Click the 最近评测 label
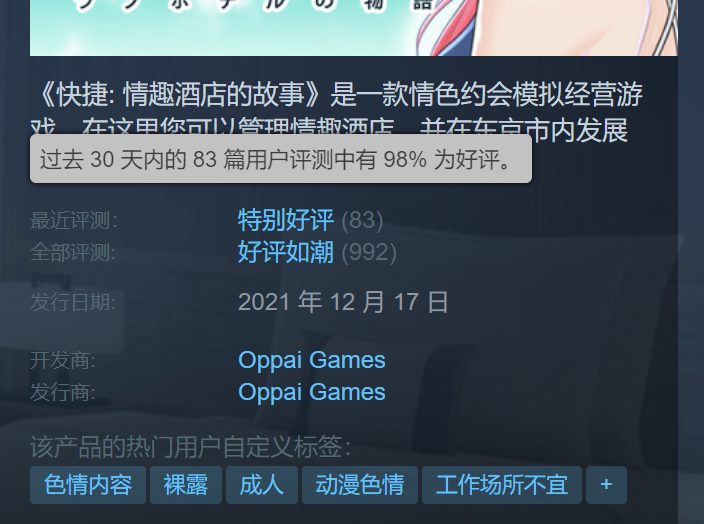The image size is (704, 524). pyautogui.click(x=74, y=220)
